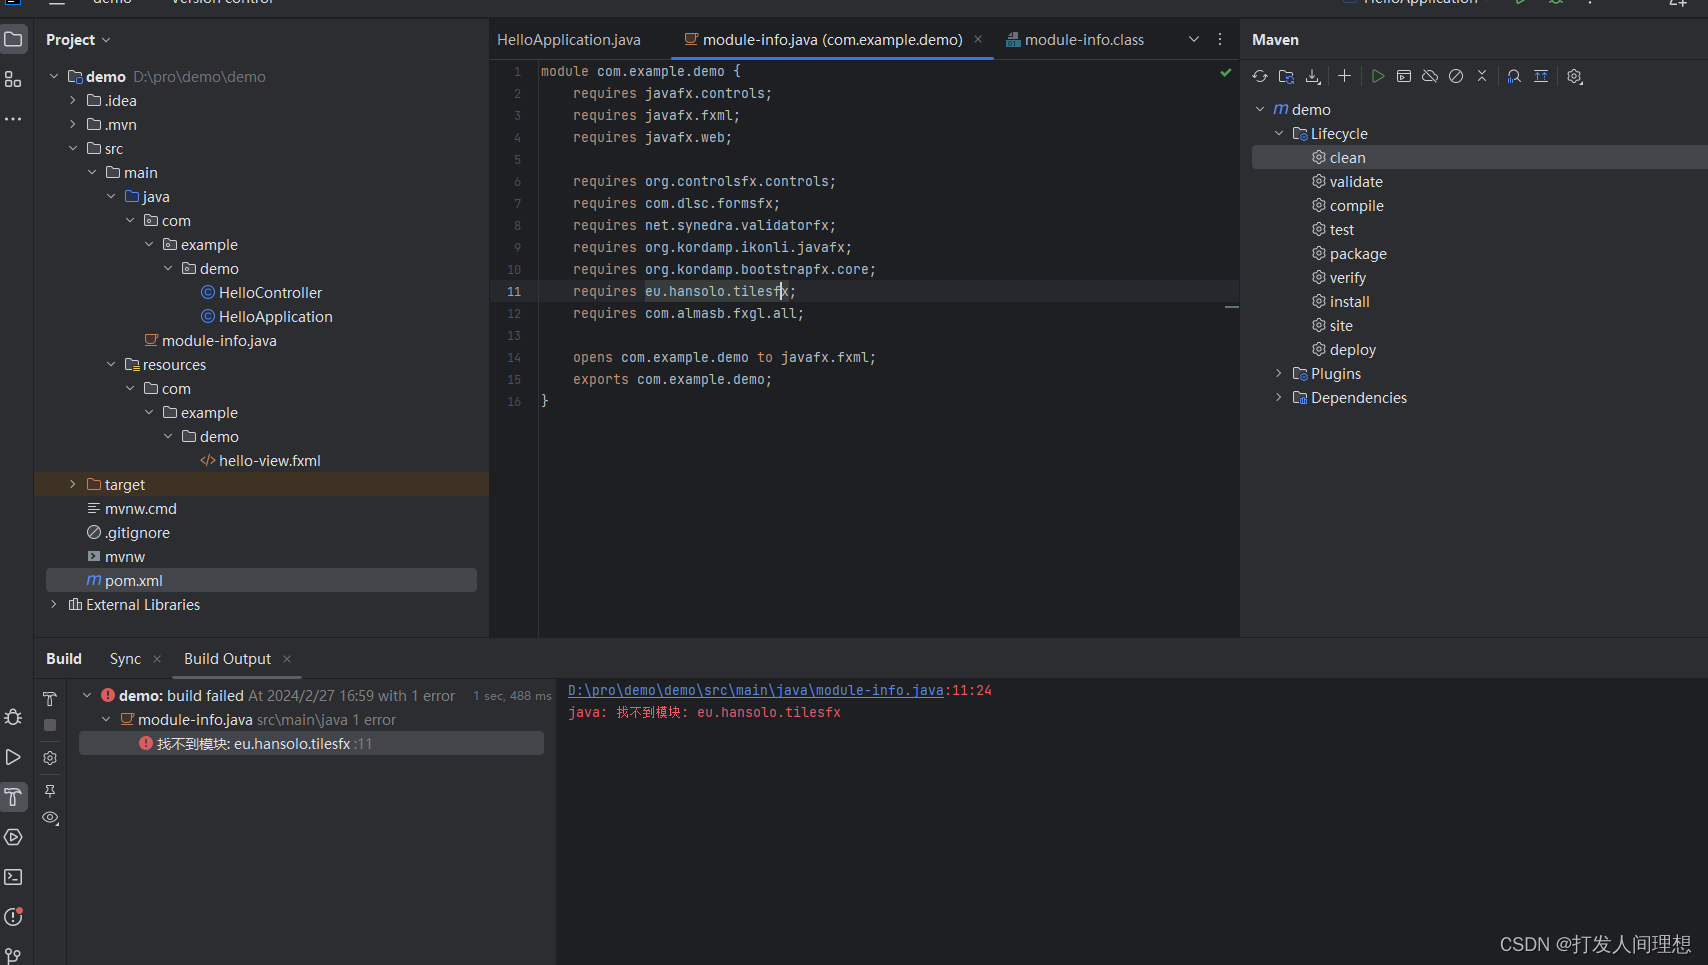Image resolution: width=1708 pixels, height=965 pixels.
Task: Collapse the src folder in Project tree
Action: pos(72,147)
